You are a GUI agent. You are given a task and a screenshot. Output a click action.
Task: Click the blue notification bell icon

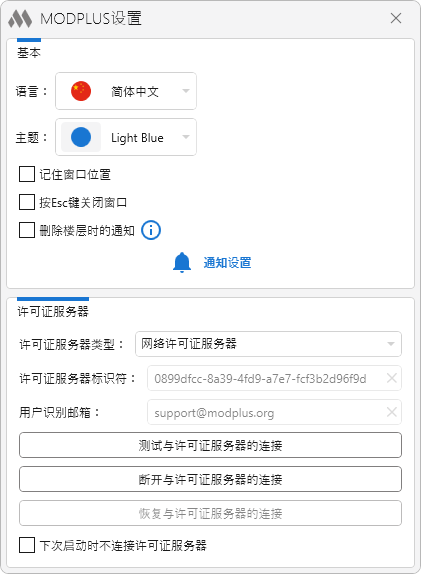pyautogui.click(x=182, y=262)
